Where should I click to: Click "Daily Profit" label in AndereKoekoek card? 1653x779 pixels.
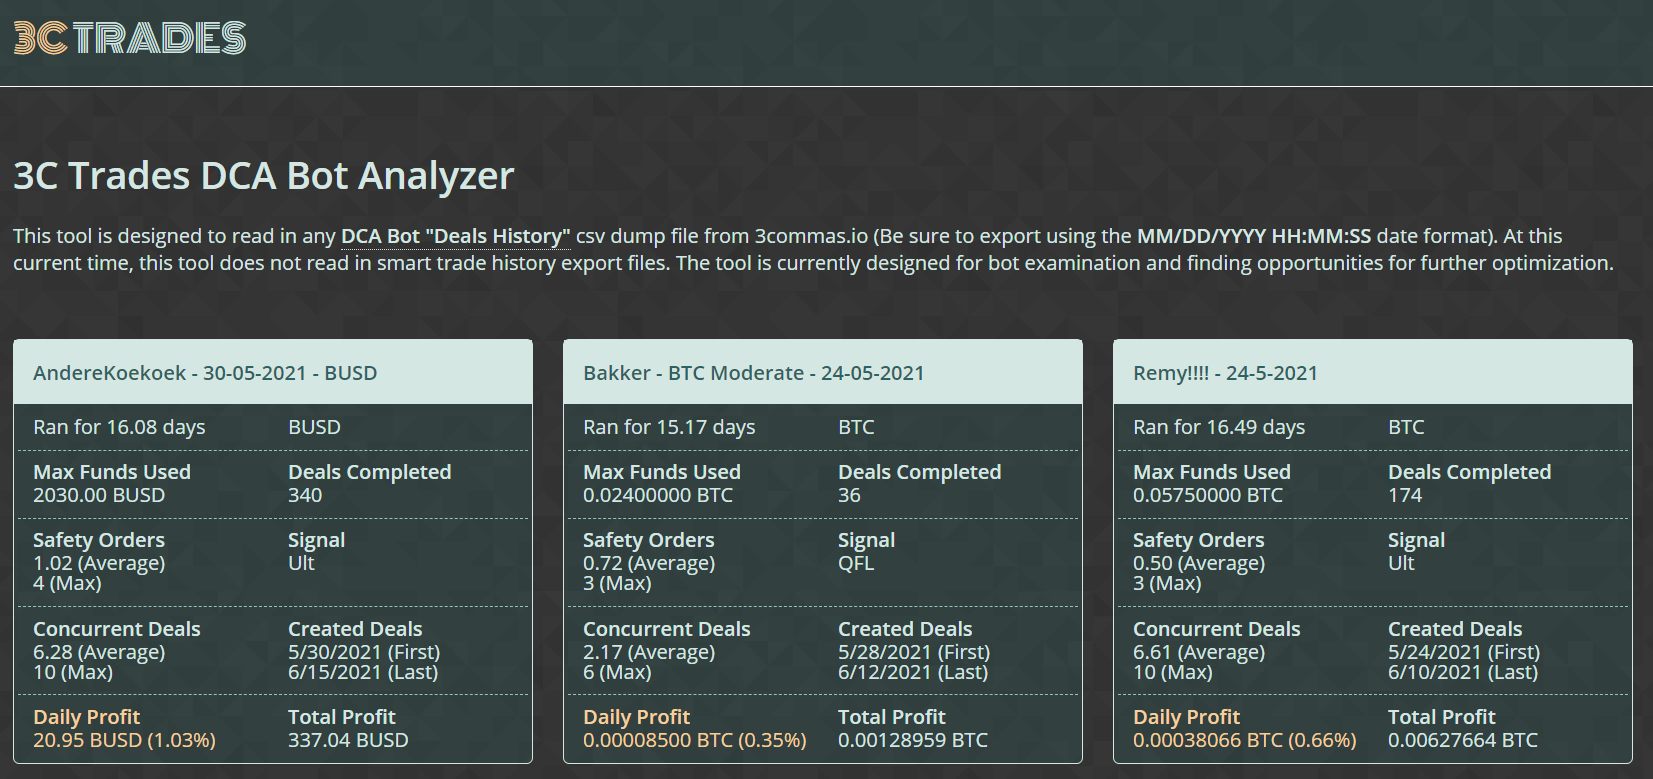(86, 717)
